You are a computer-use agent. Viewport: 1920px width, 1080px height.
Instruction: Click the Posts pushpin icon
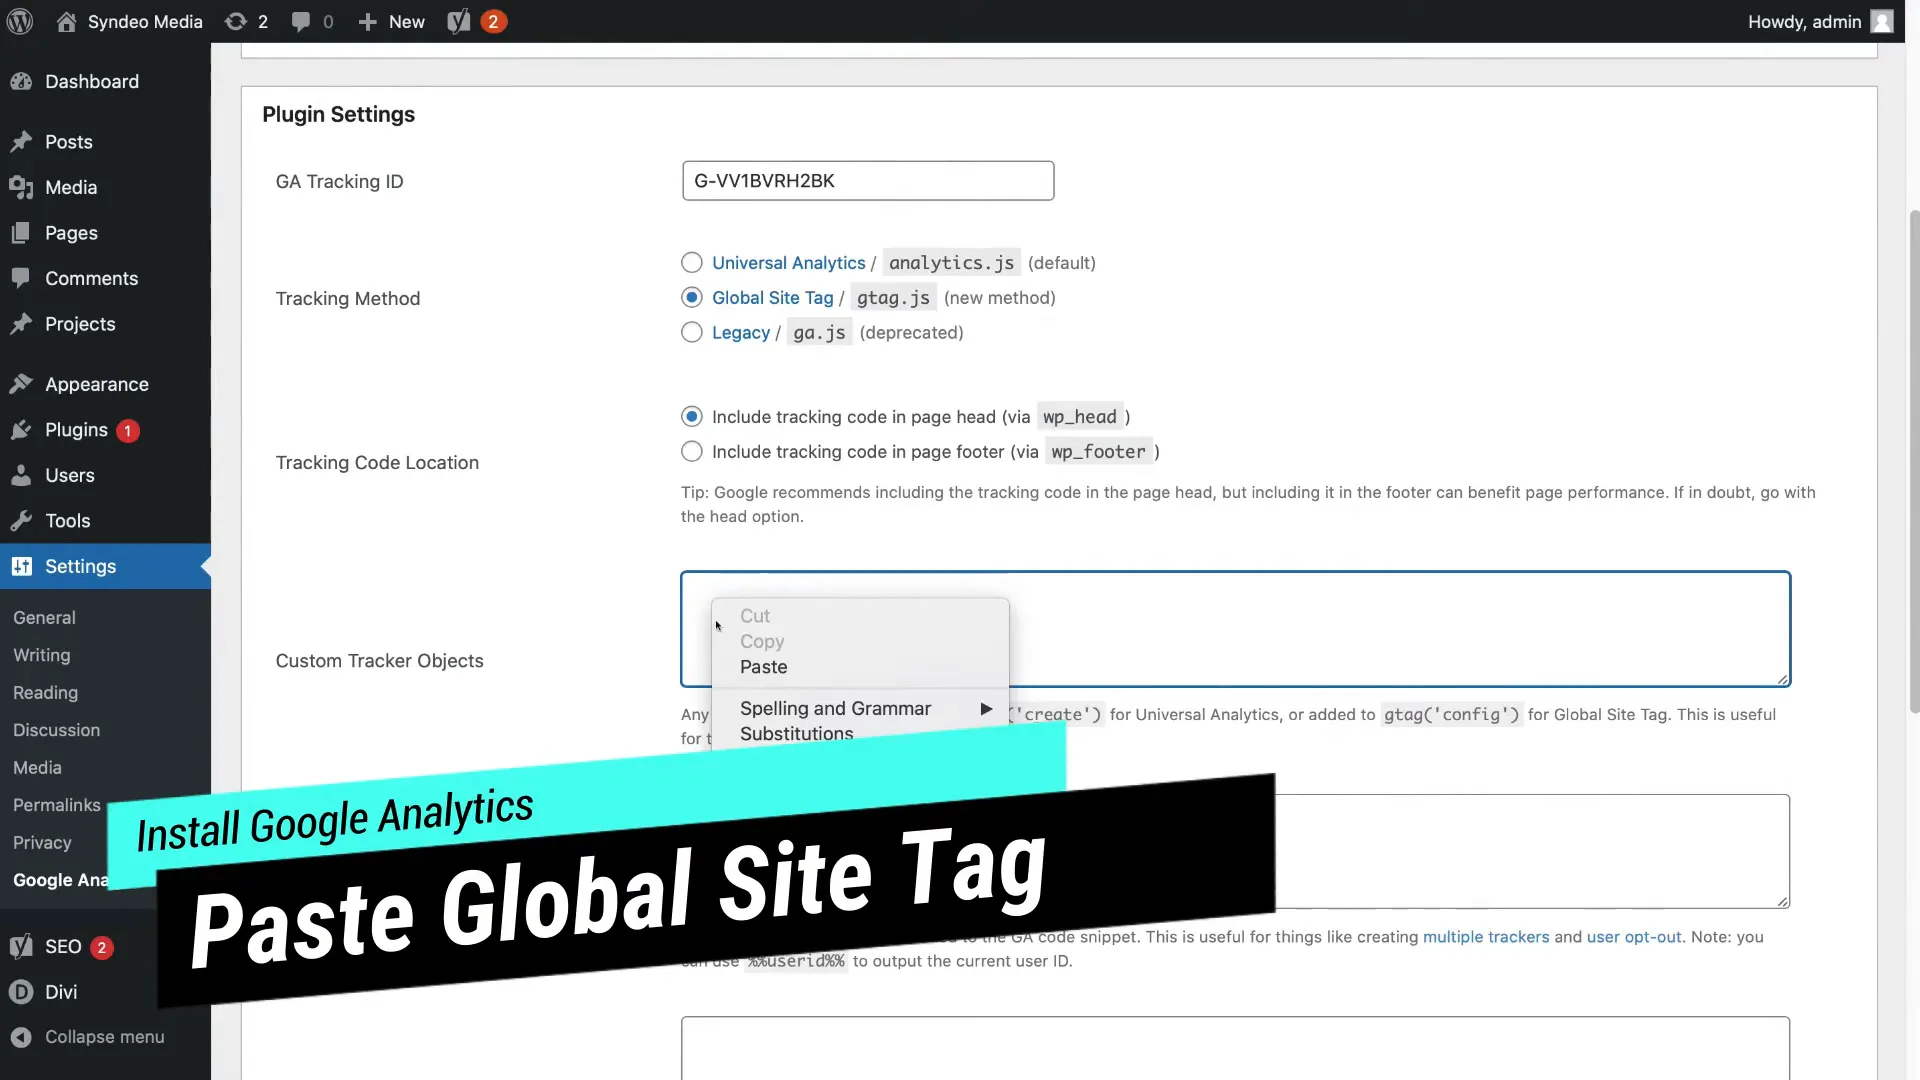point(21,142)
